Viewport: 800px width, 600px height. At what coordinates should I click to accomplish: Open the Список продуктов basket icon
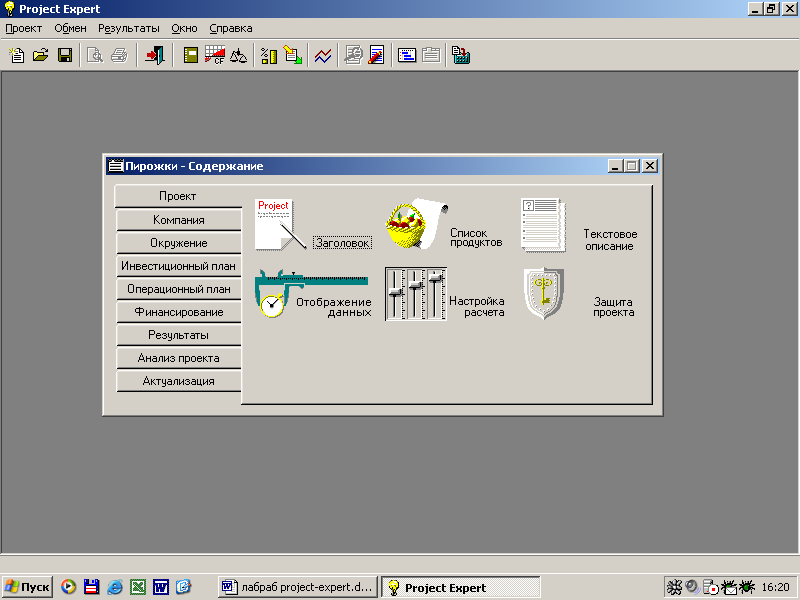pos(416,224)
